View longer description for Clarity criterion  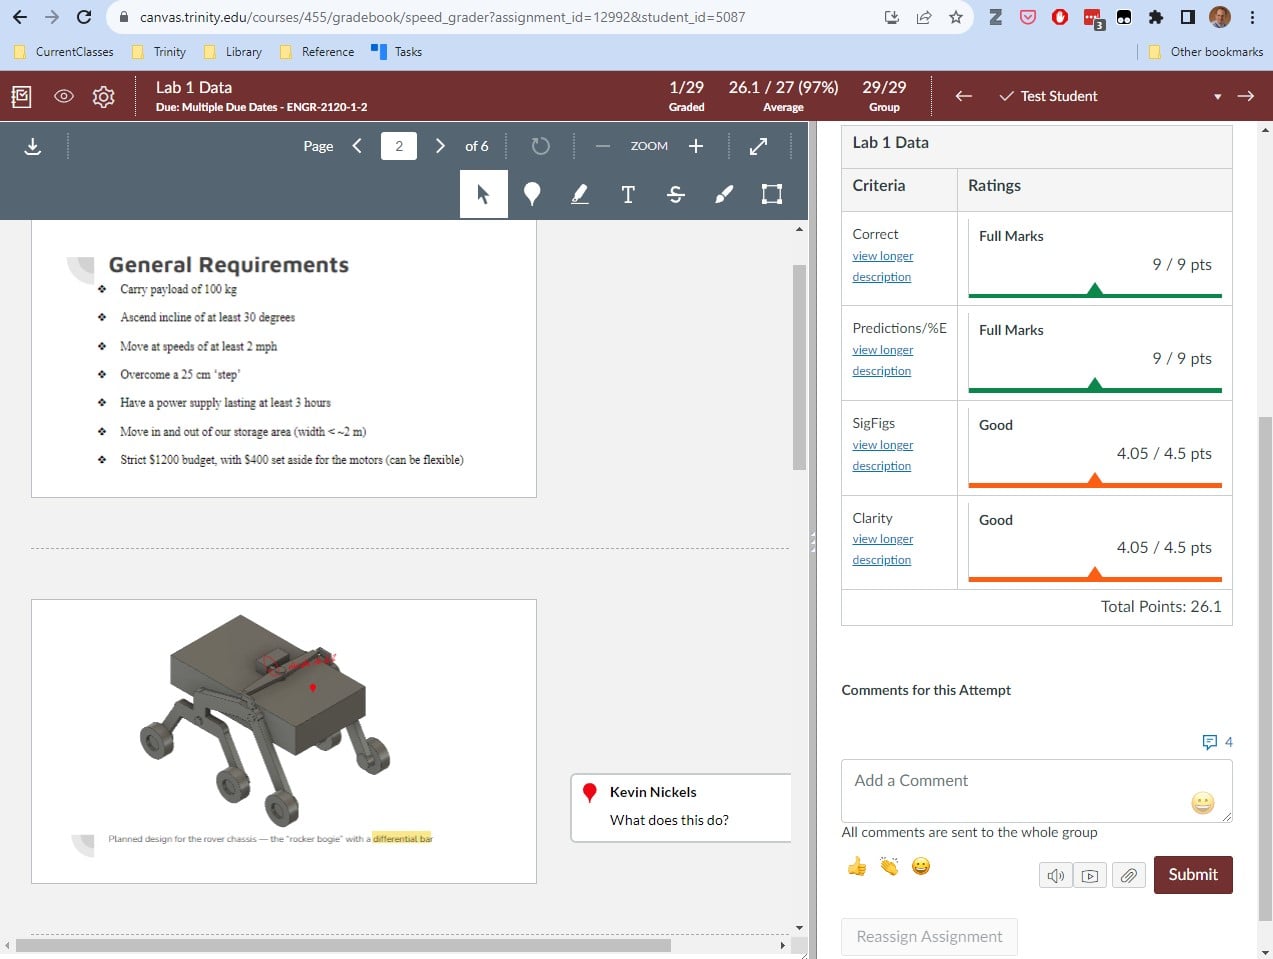pyautogui.click(x=882, y=549)
